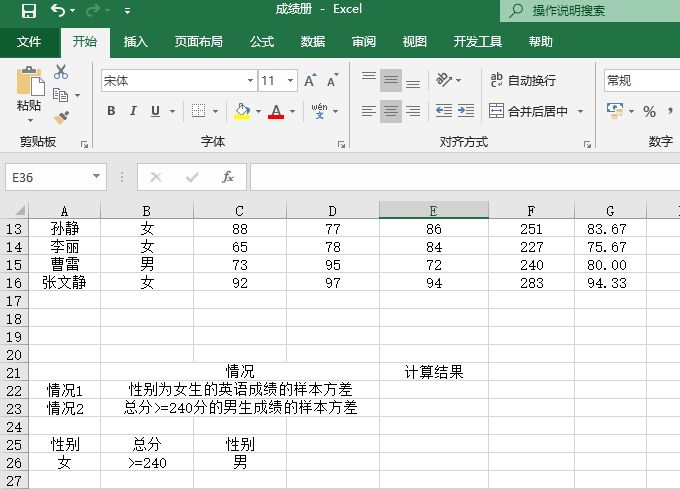Apply the yellow fill color
The height and width of the screenshot is (489, 680).
[242, 111]
